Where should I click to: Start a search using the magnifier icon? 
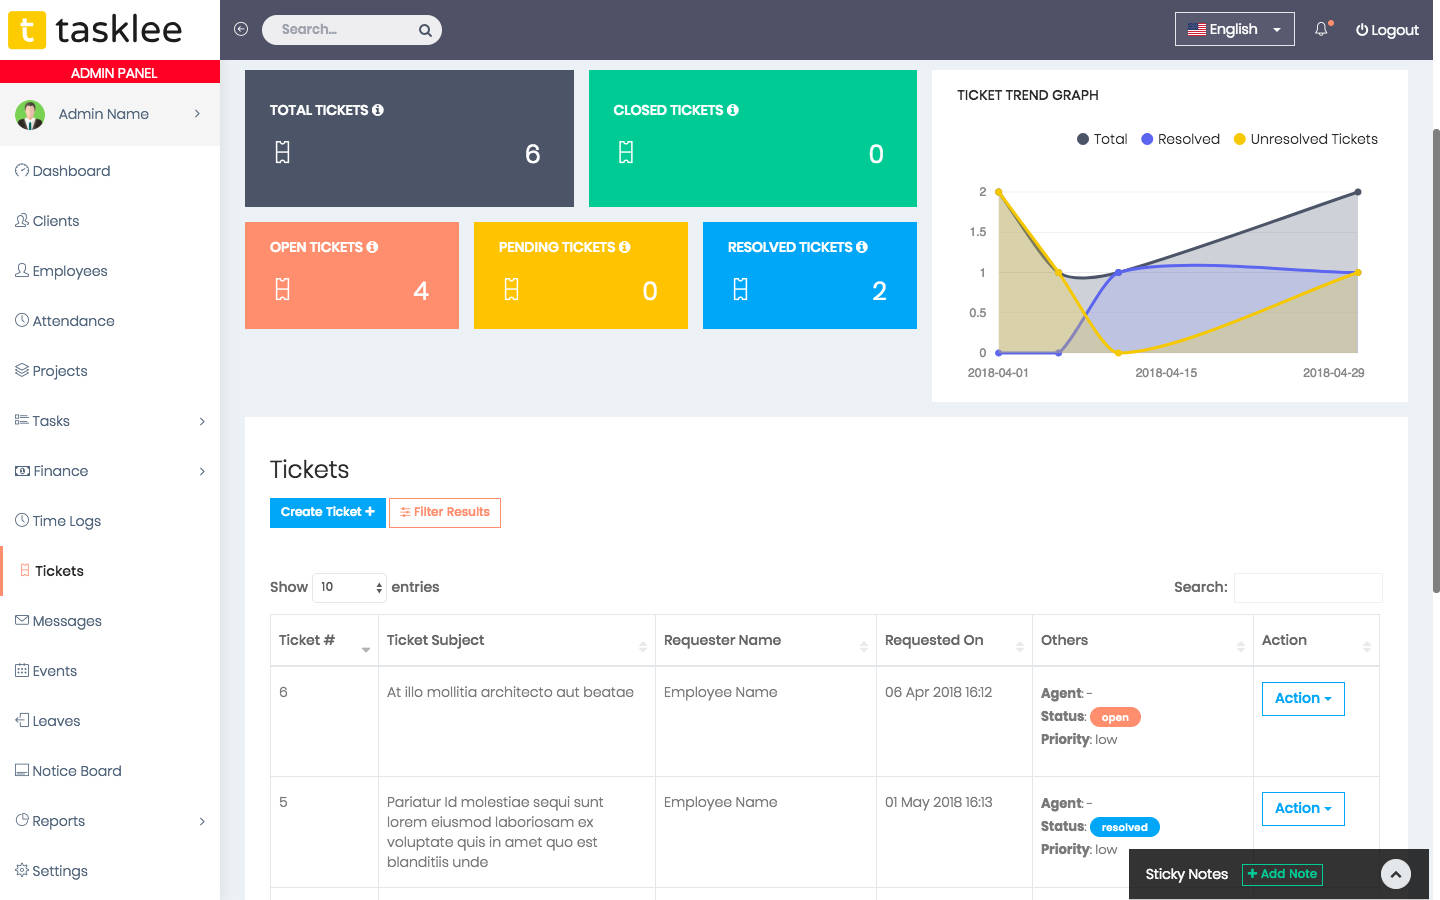(x=424, y=29)
